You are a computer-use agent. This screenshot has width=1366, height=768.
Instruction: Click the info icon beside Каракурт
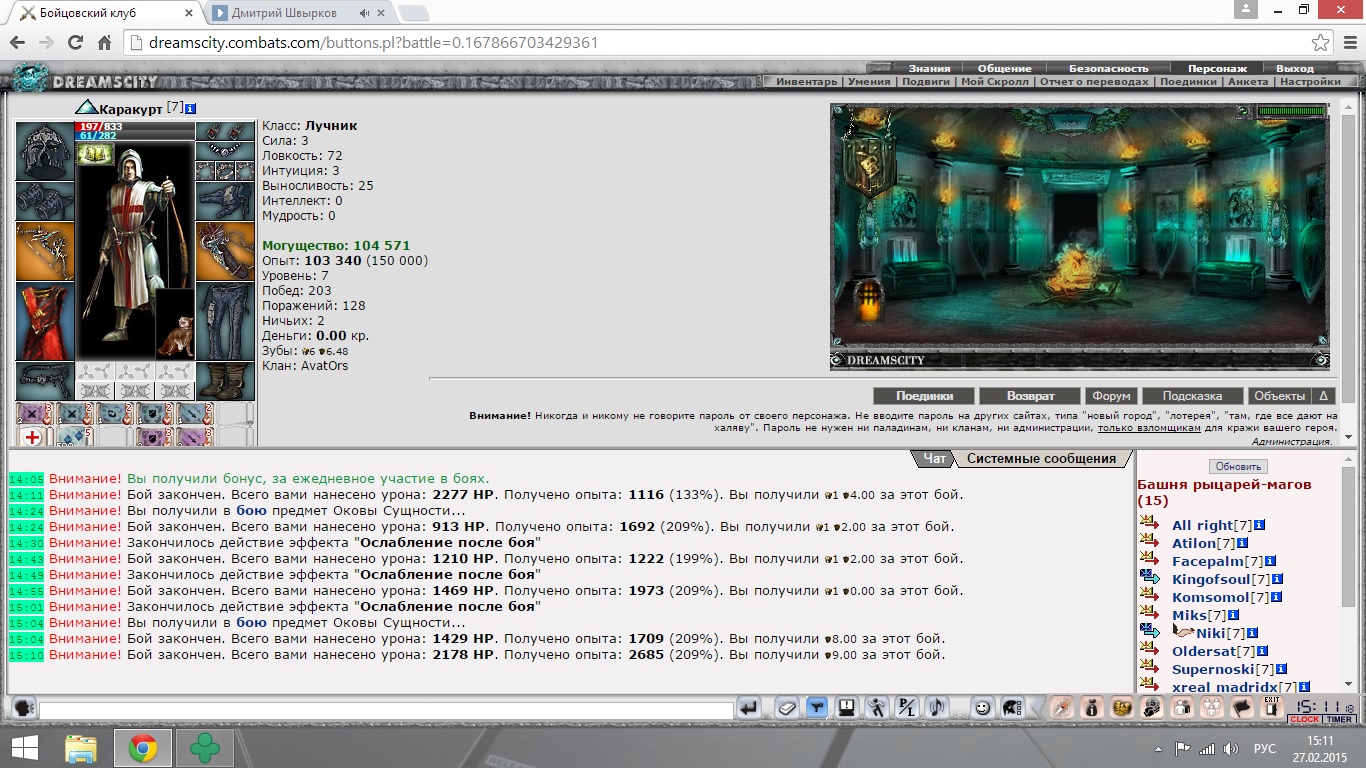pos(191,108)
